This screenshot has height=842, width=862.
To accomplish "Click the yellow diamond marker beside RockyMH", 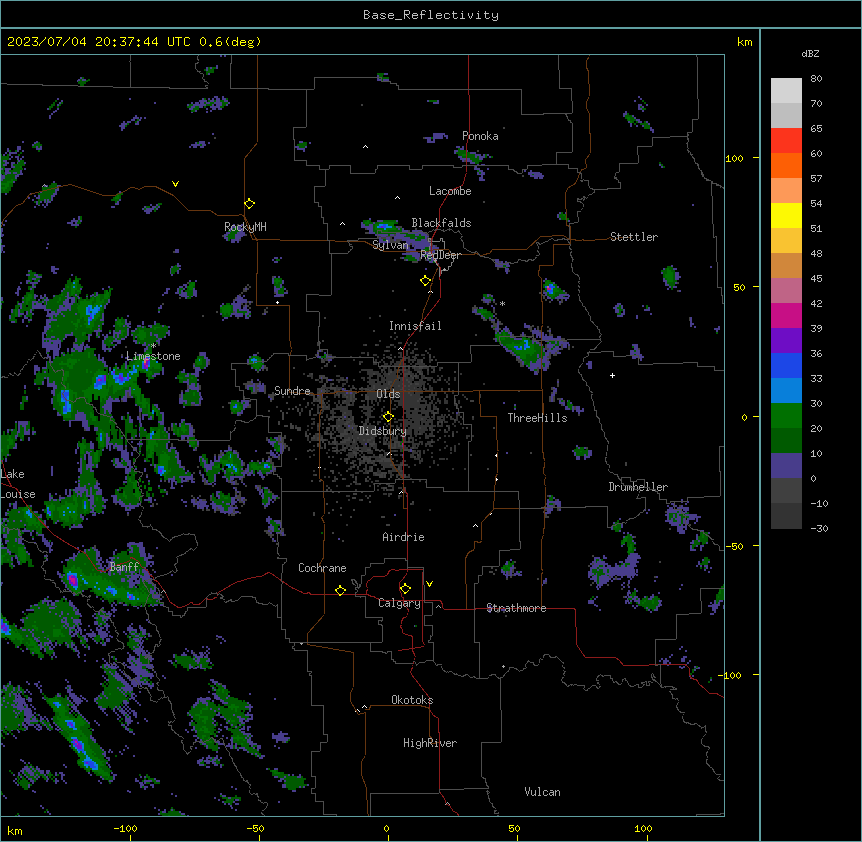I will (x=249, y=204).
